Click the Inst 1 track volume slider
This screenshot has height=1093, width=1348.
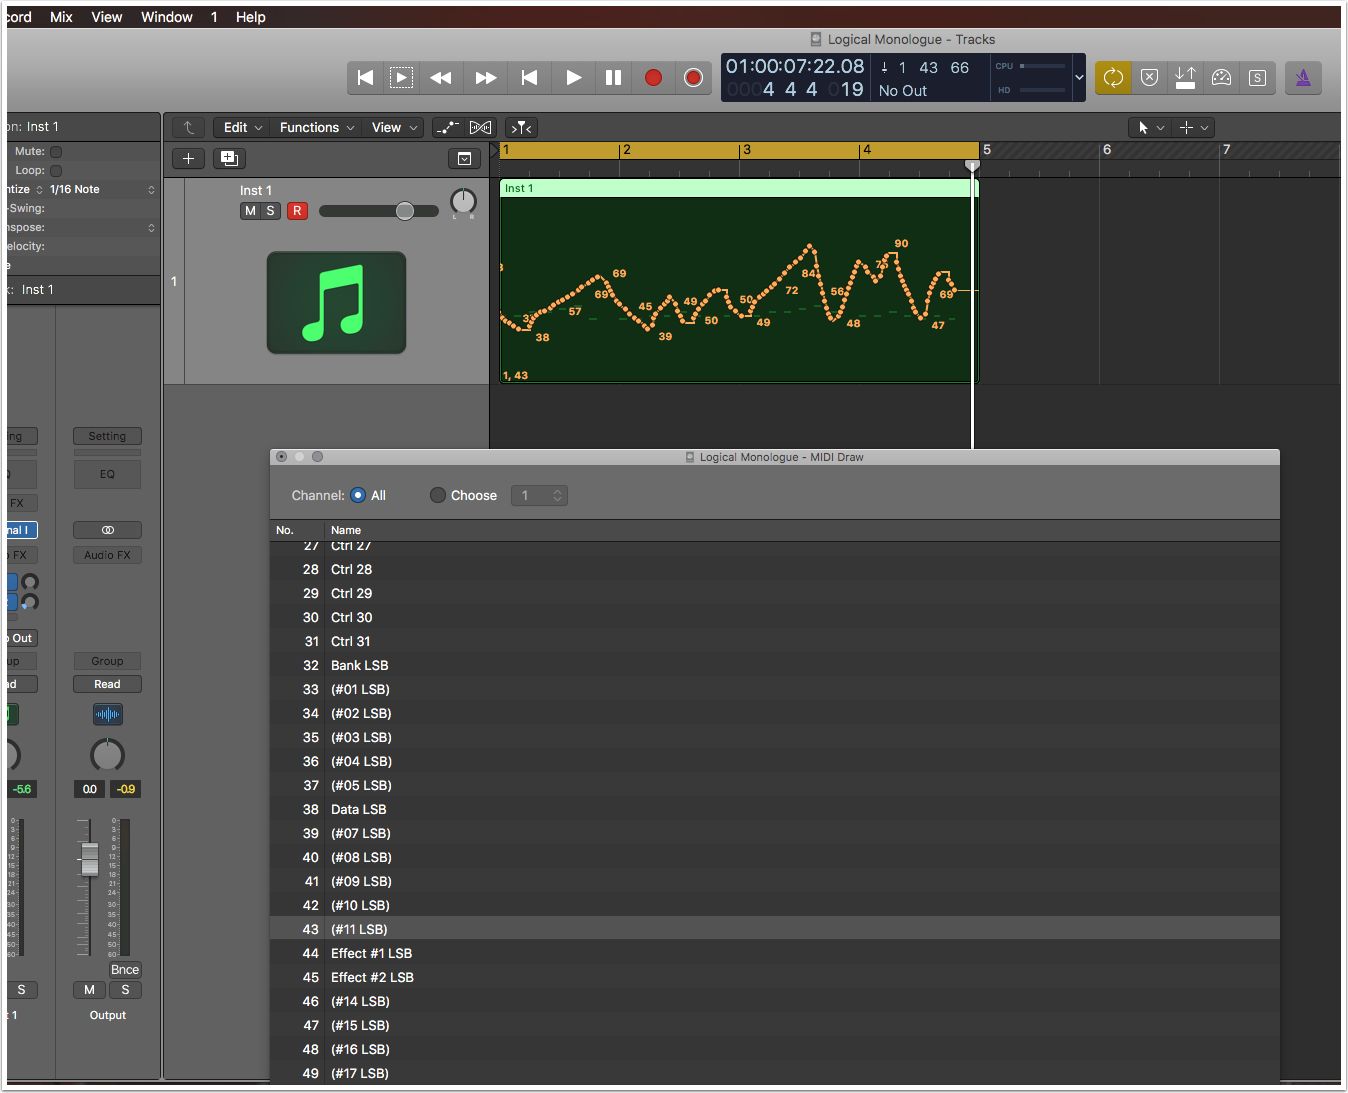379,211
